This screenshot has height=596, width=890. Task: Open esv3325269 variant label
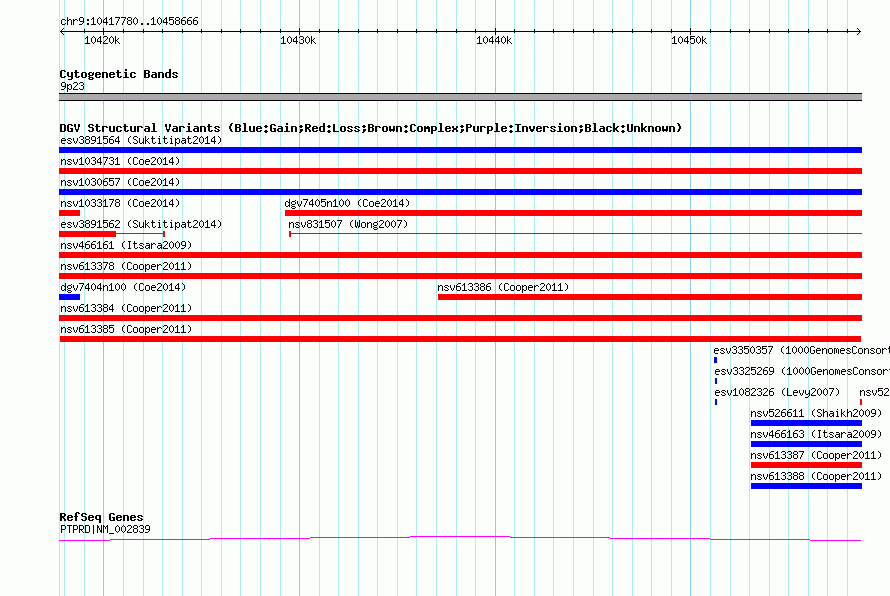coord(801,371)
